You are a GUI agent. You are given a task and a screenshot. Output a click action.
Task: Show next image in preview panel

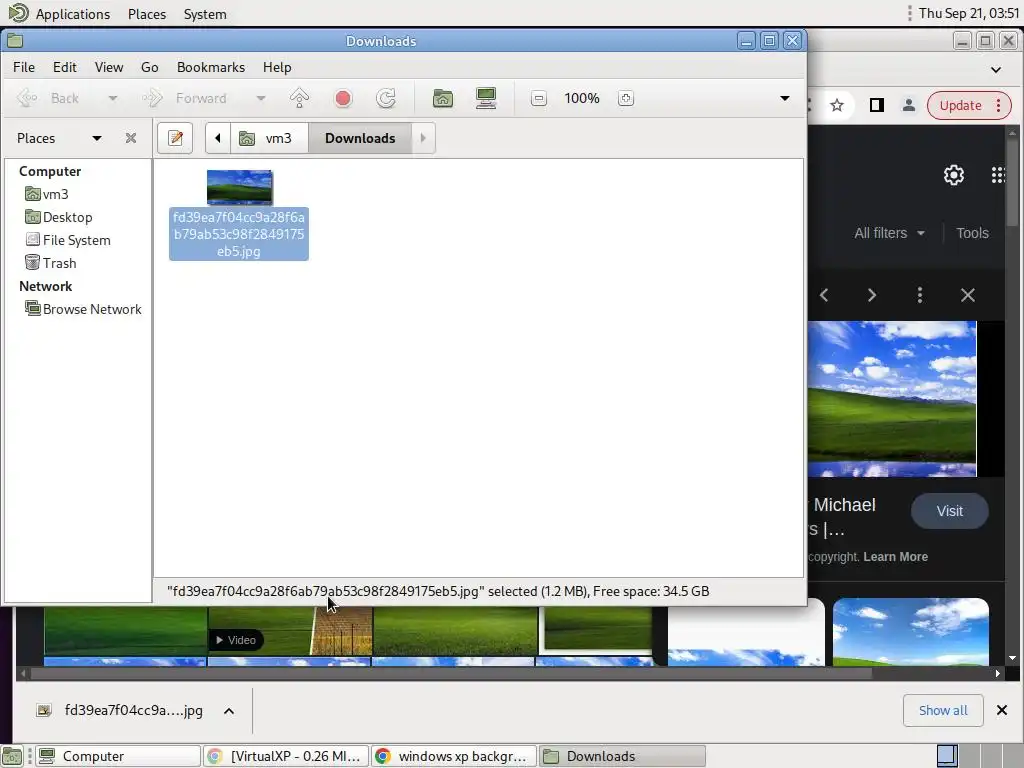coord(872,295)
